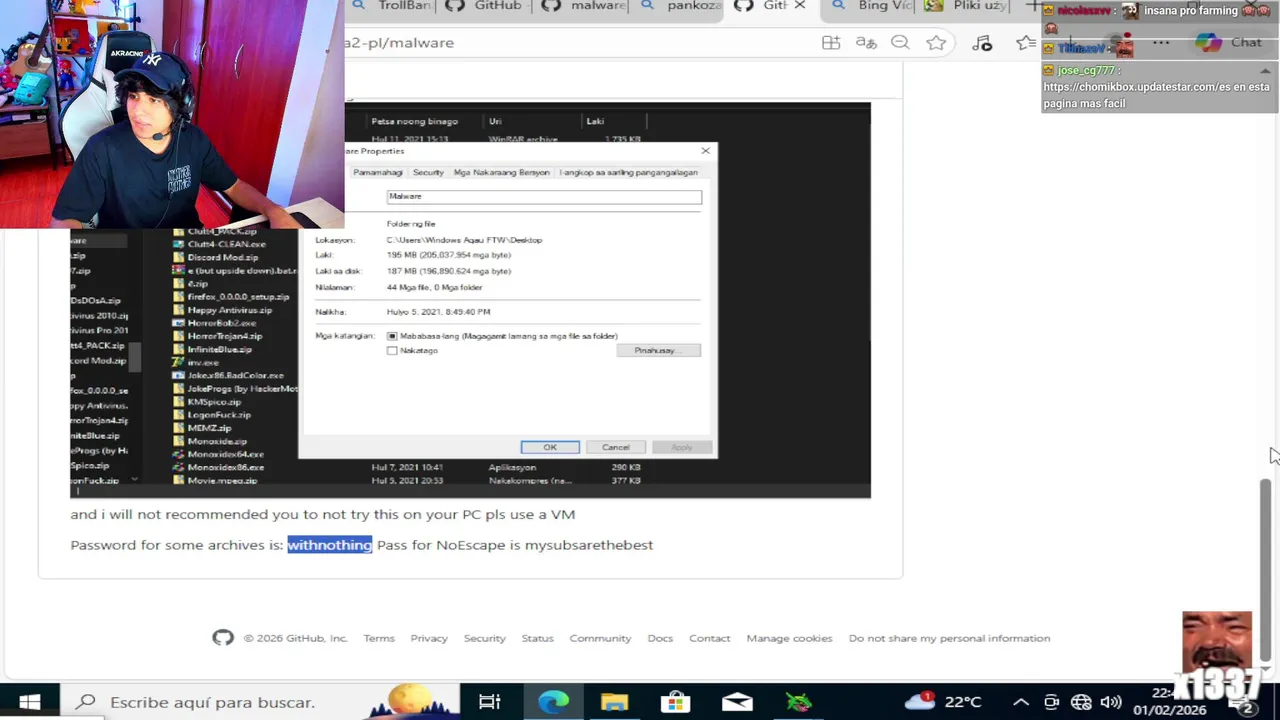Click the translate page icon in address bar

click(x=866, y=42)
